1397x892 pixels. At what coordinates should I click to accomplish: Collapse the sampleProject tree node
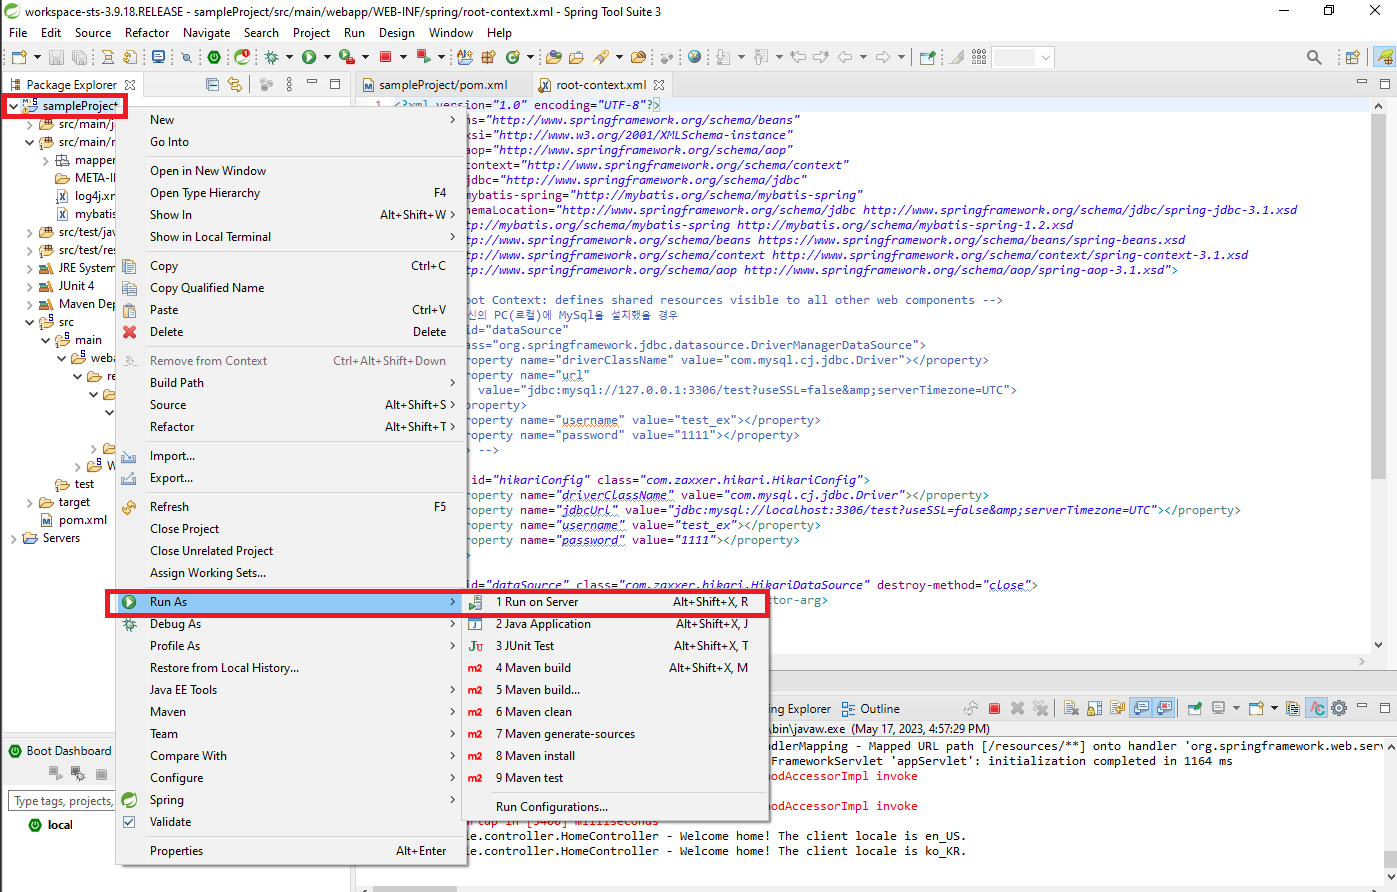click(13, 106)
